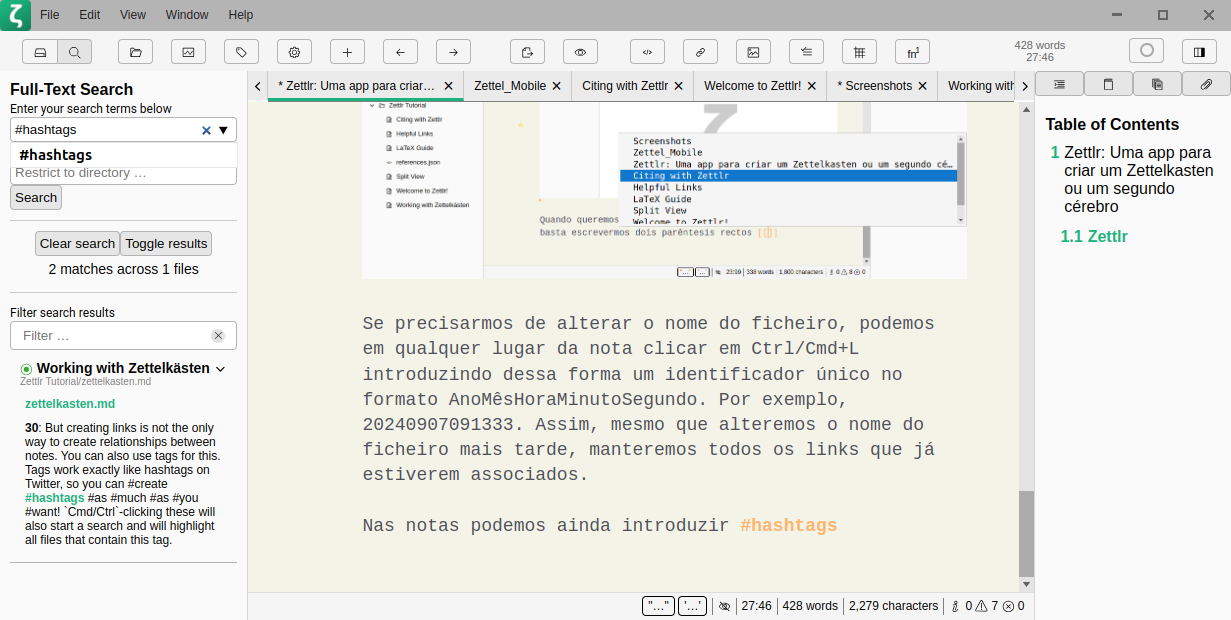The height and width of the screenshot is (620, 1231).
Task: Clear the filter field with X
Action: (x=218, y=336)
